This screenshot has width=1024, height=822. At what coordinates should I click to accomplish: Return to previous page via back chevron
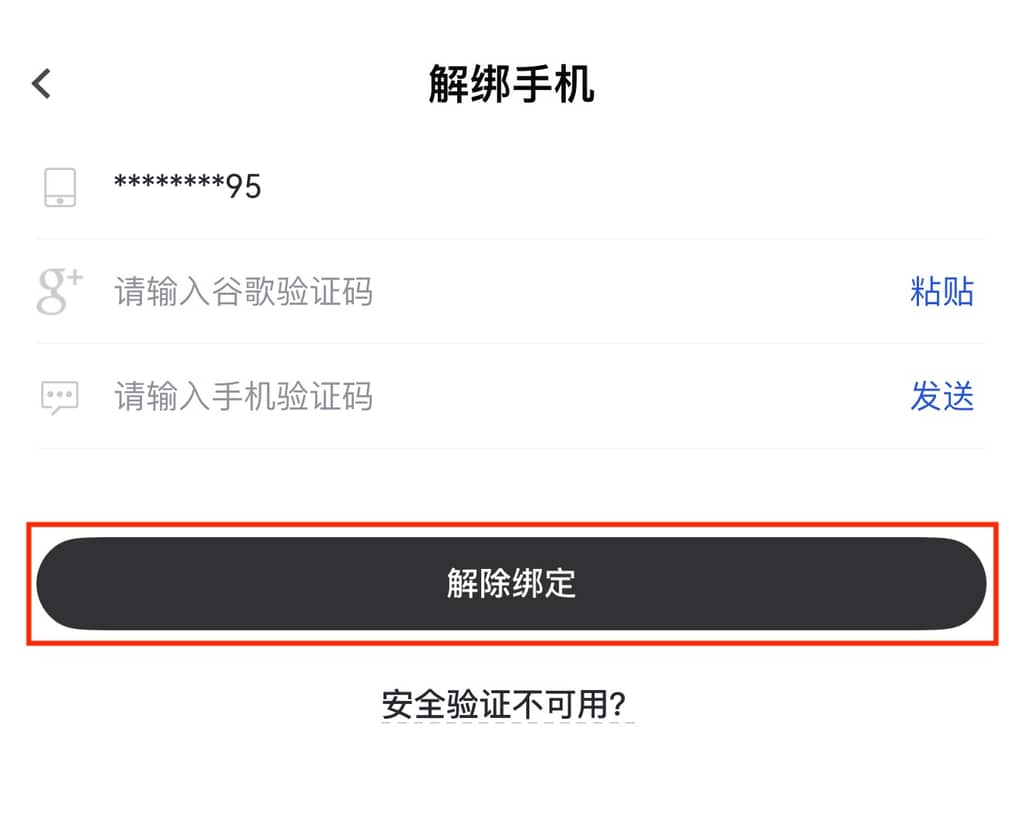[41, 84]
